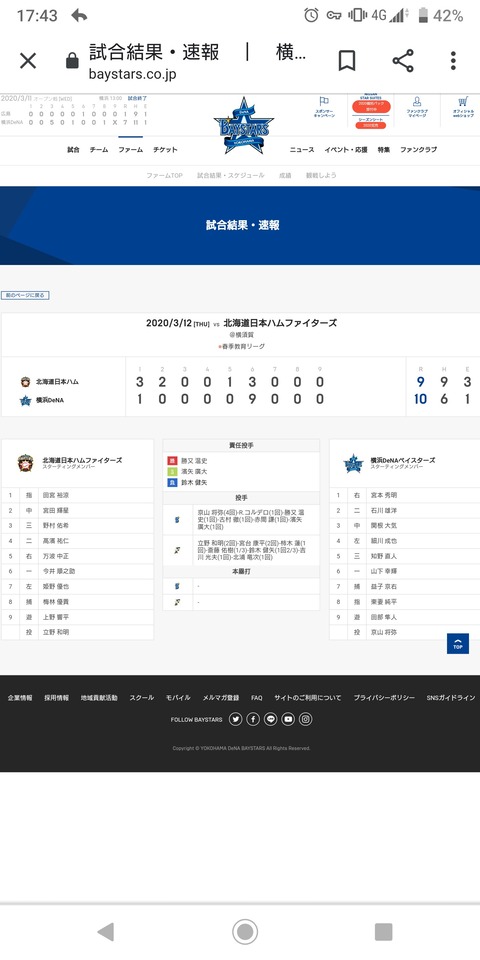Tap the Android back navigation button

(x=105, y=932)
